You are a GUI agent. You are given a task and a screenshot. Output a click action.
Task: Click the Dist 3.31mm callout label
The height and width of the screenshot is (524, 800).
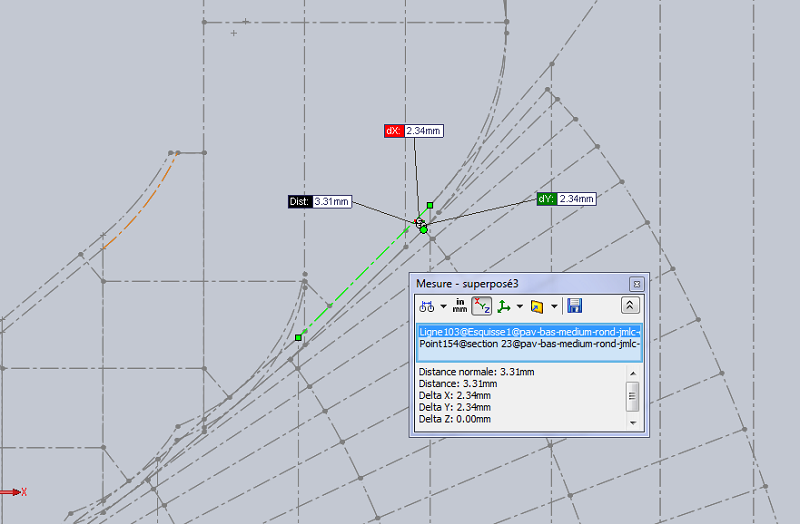tap(320, 202)
